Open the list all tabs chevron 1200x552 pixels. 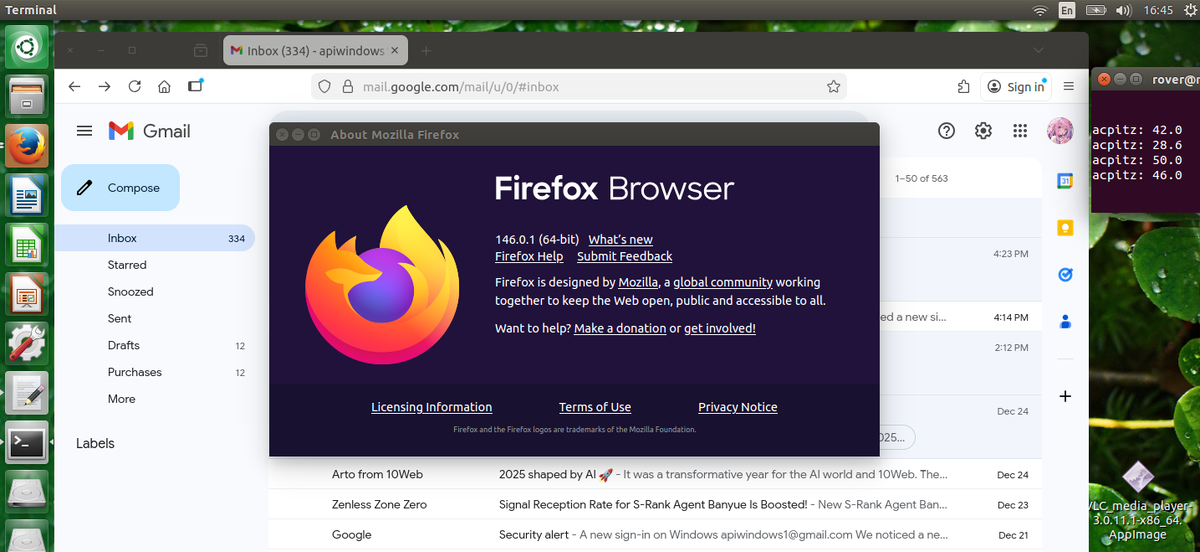pyautogui.click(x=1038, y=50)
